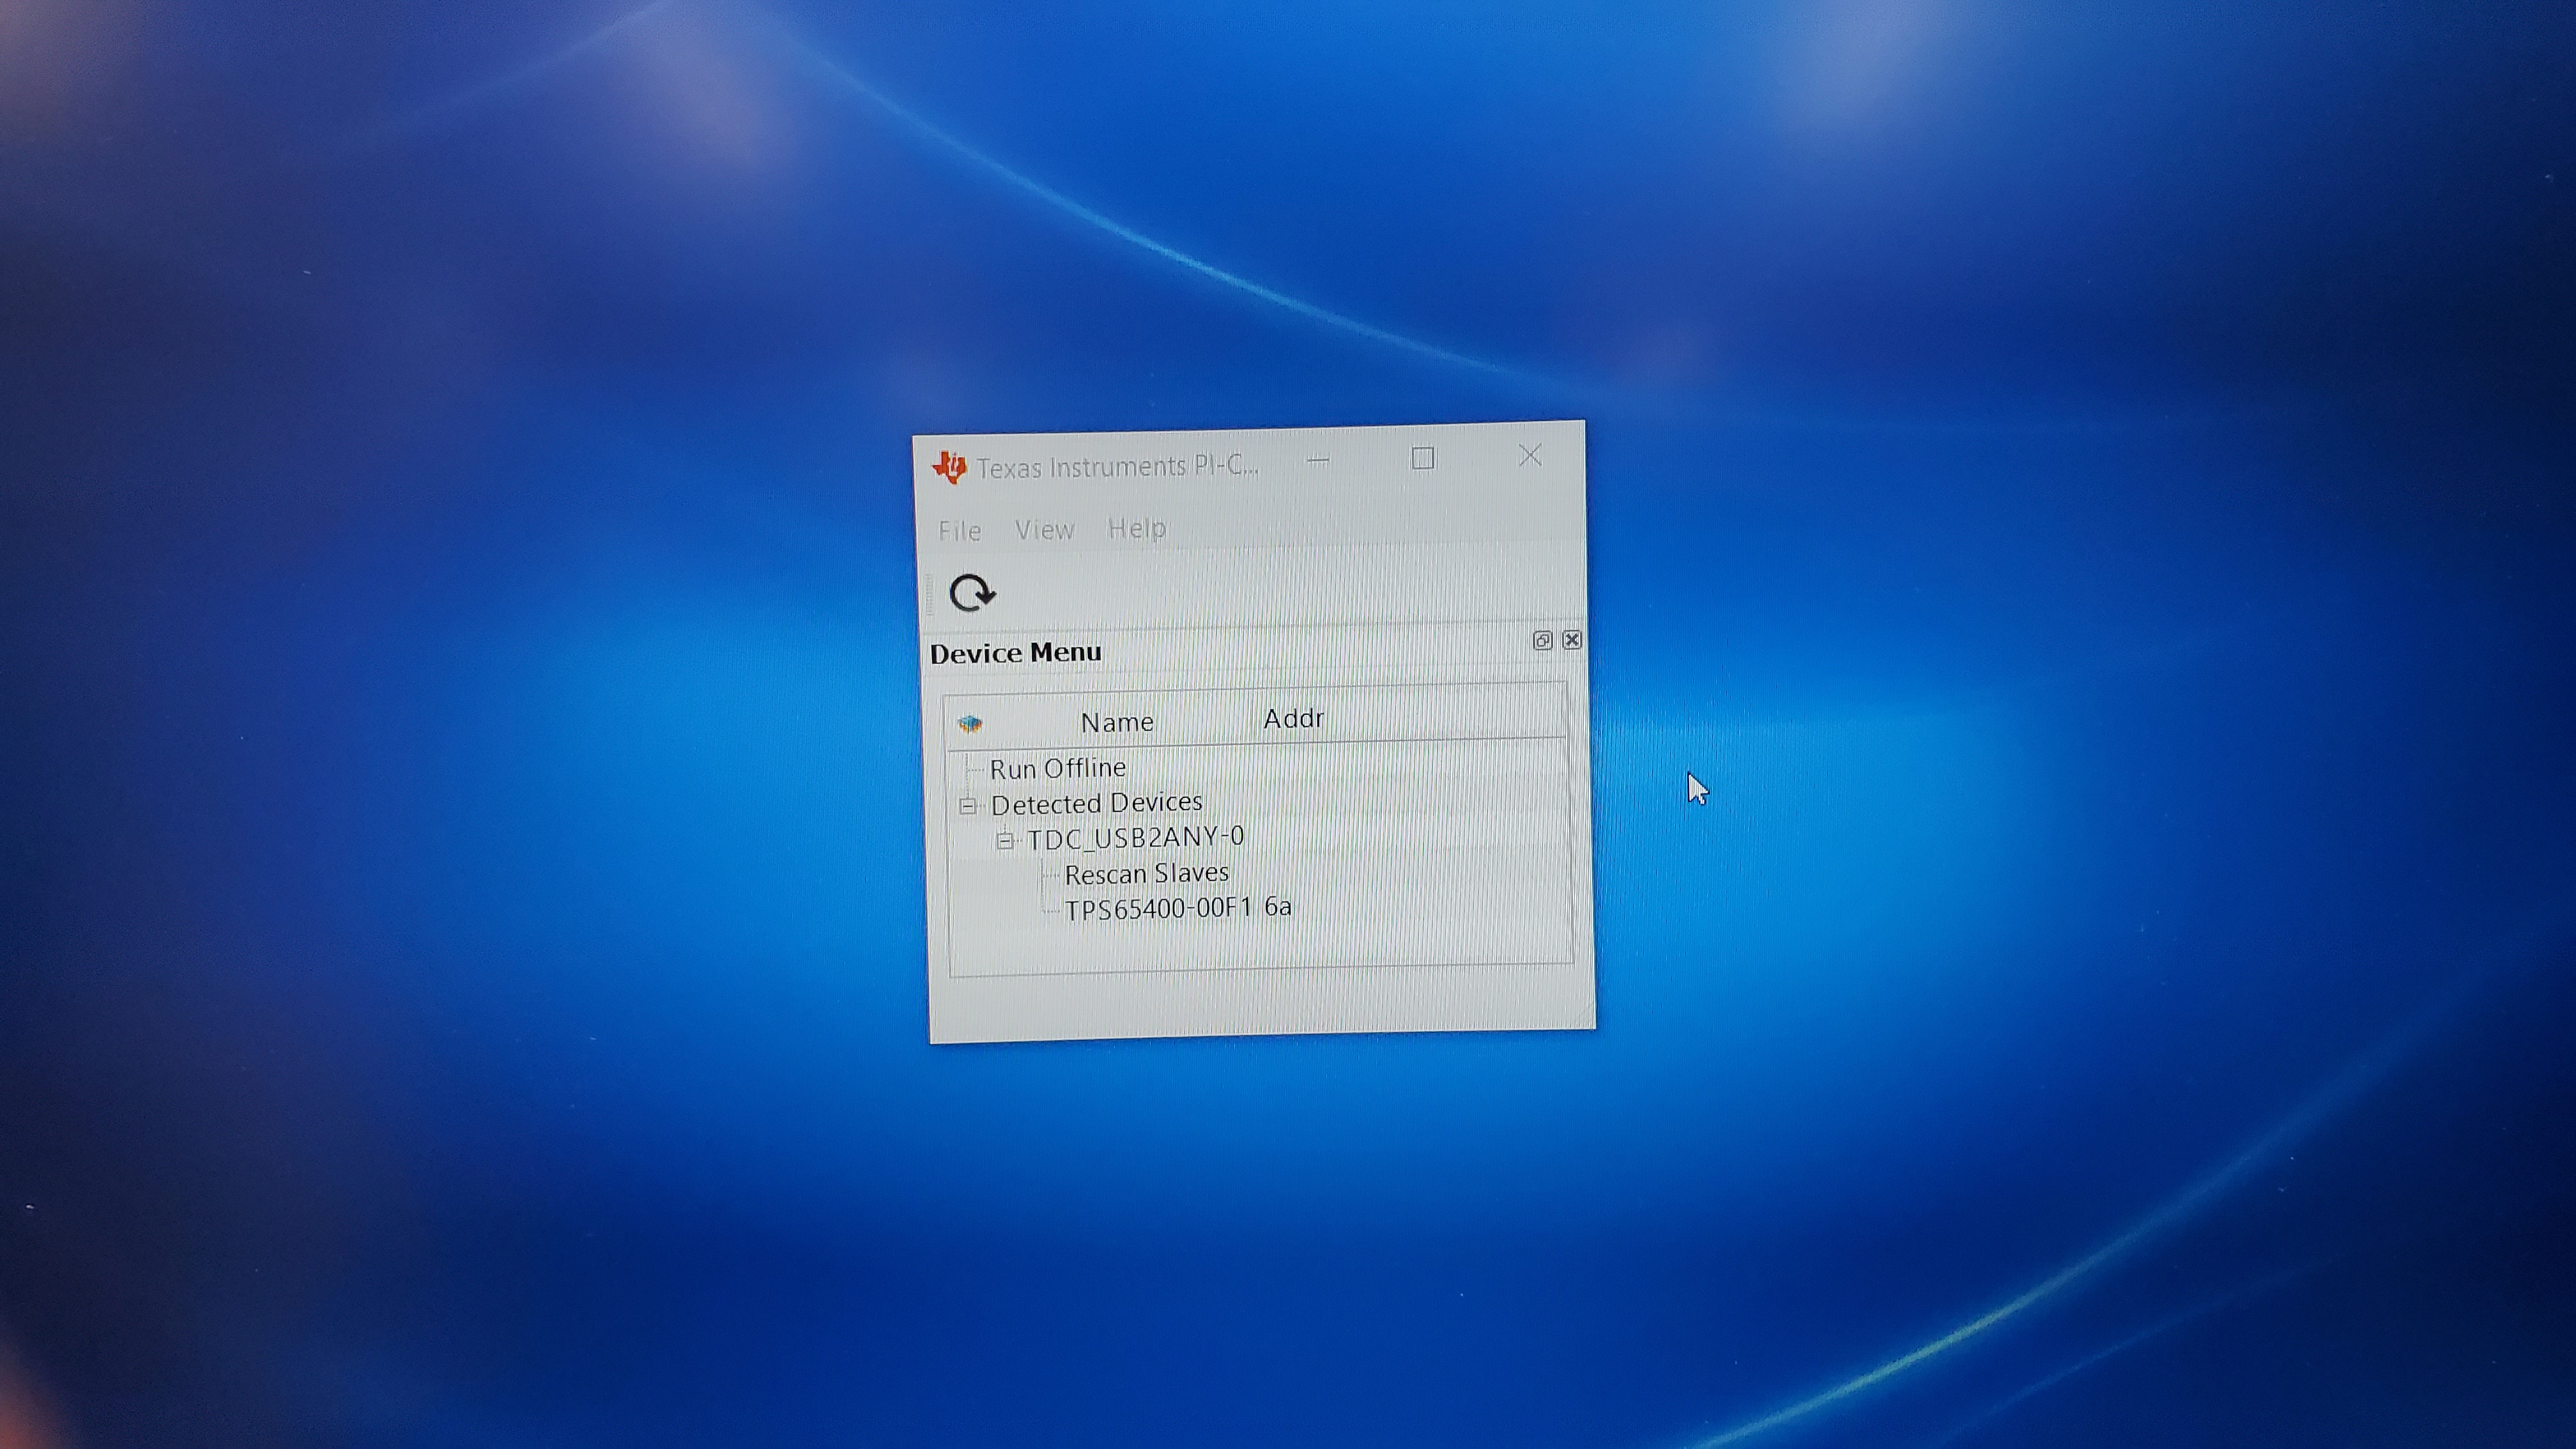This screenshot has height=1449, width=2576.
Task: Click the refresh/rescan toolbar icon
Action: click(x=971, y=593)
